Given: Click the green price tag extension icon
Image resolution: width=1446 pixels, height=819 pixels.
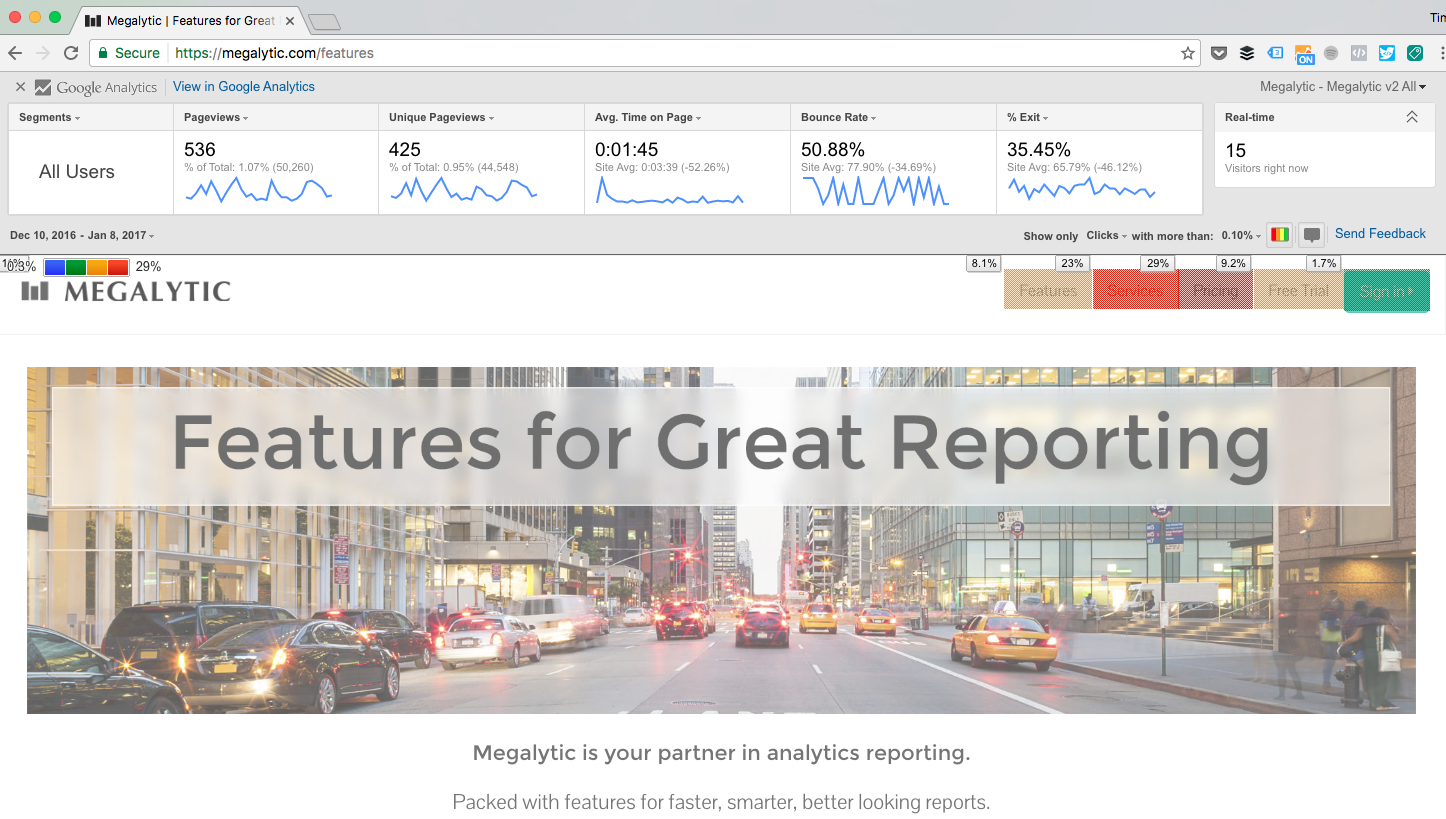Looking at the screenshot, I should [x=1415, y=53].
